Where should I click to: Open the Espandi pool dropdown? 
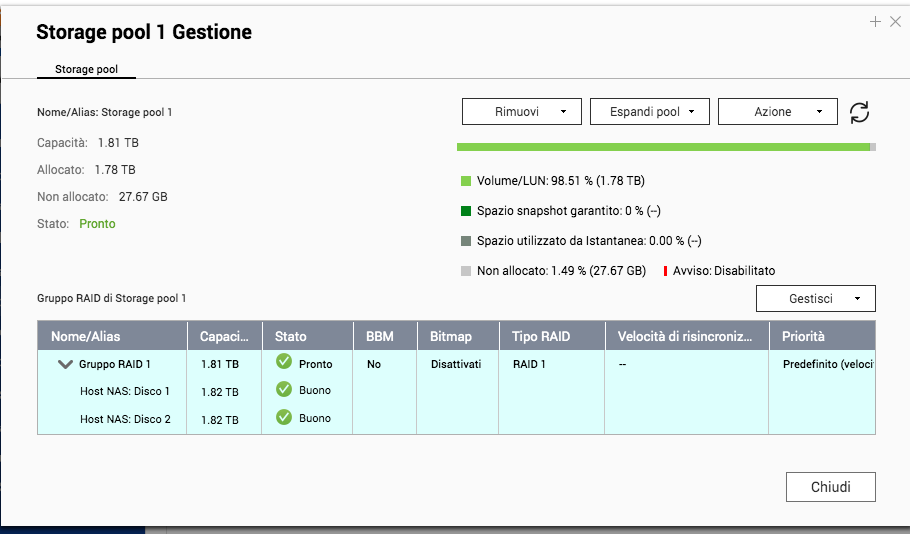click(x=650, y=112)
